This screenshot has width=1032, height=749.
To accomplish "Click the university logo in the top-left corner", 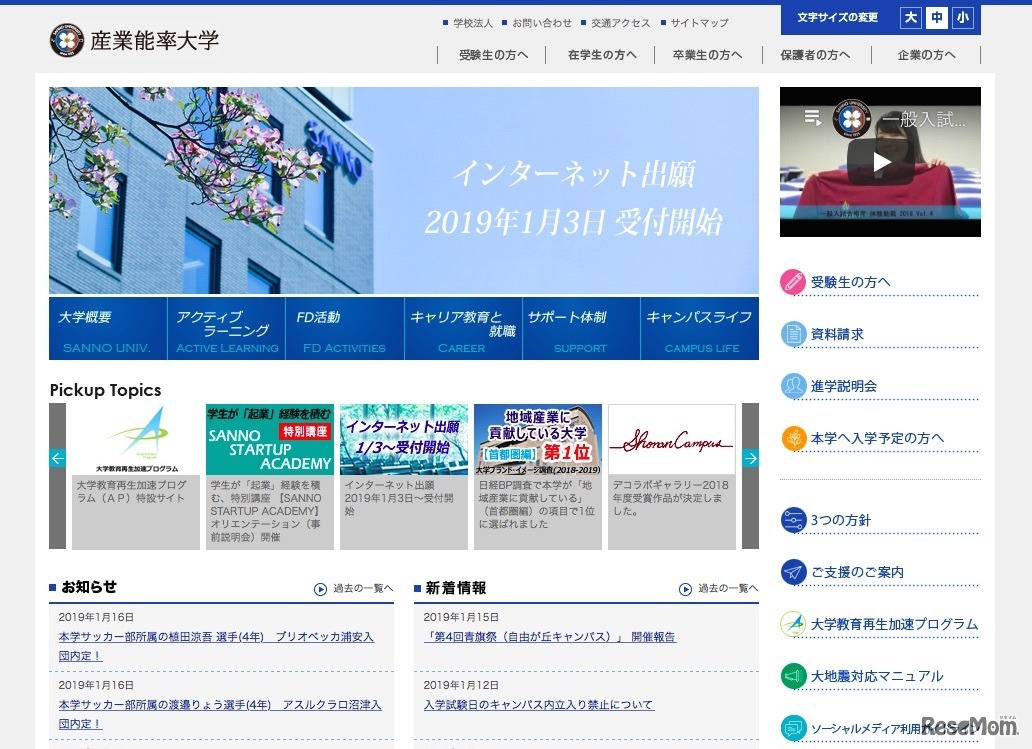I will (x=66, y=41).
